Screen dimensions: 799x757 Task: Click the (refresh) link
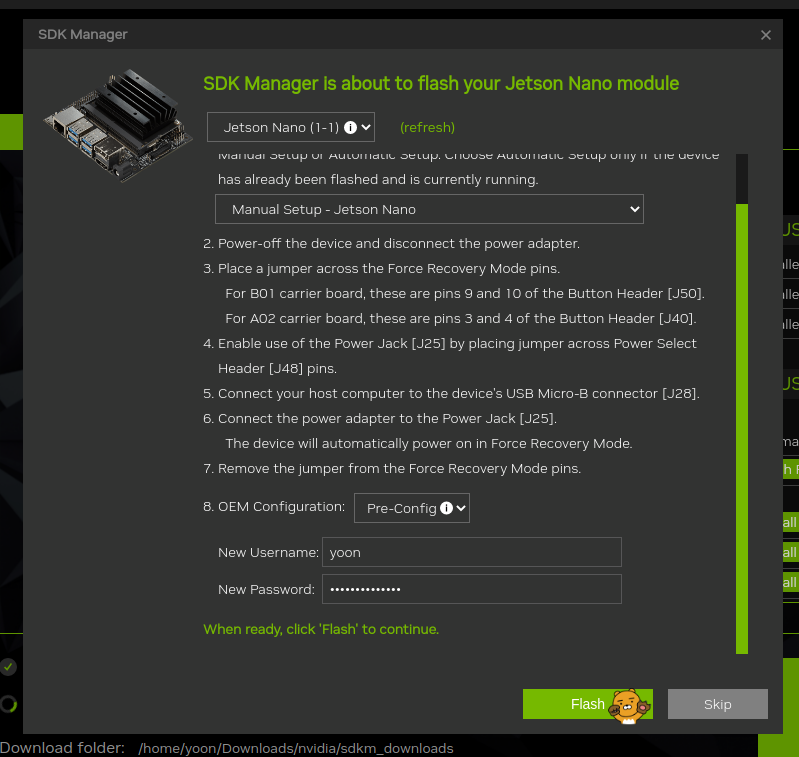pyautogui.click(x=427, y=127)
